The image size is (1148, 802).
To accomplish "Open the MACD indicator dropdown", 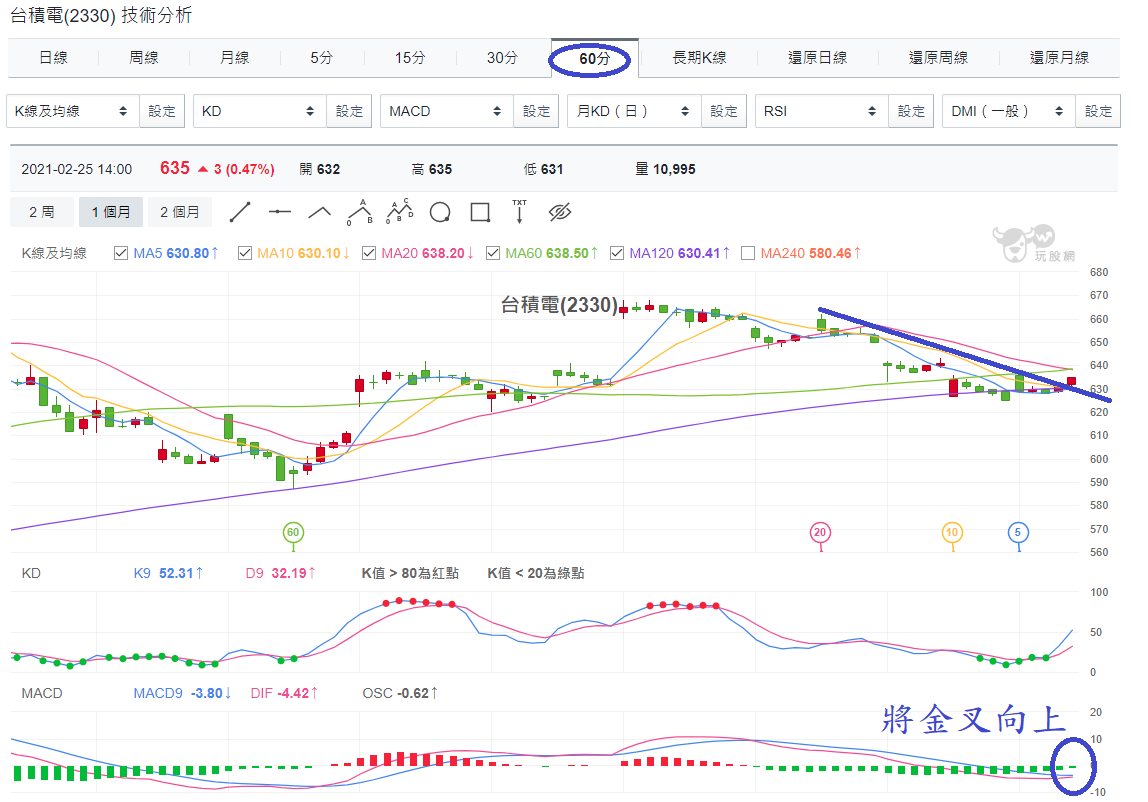I will (x=447, y=111).
